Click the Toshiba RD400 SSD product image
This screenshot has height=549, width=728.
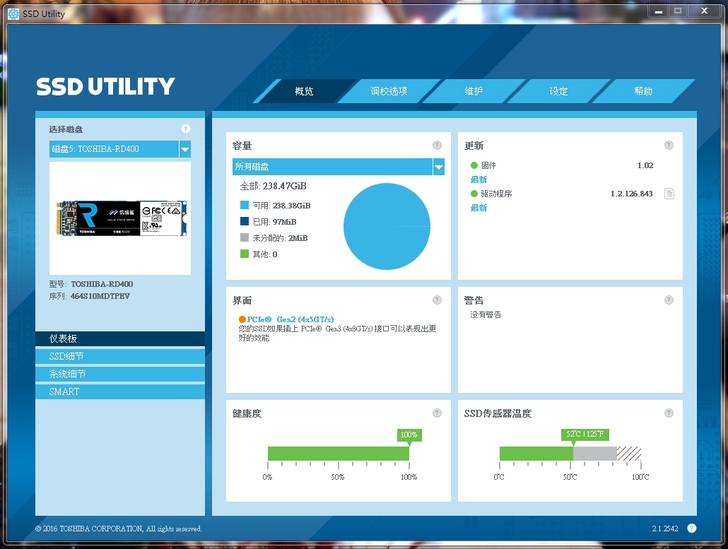pos(122,218)
